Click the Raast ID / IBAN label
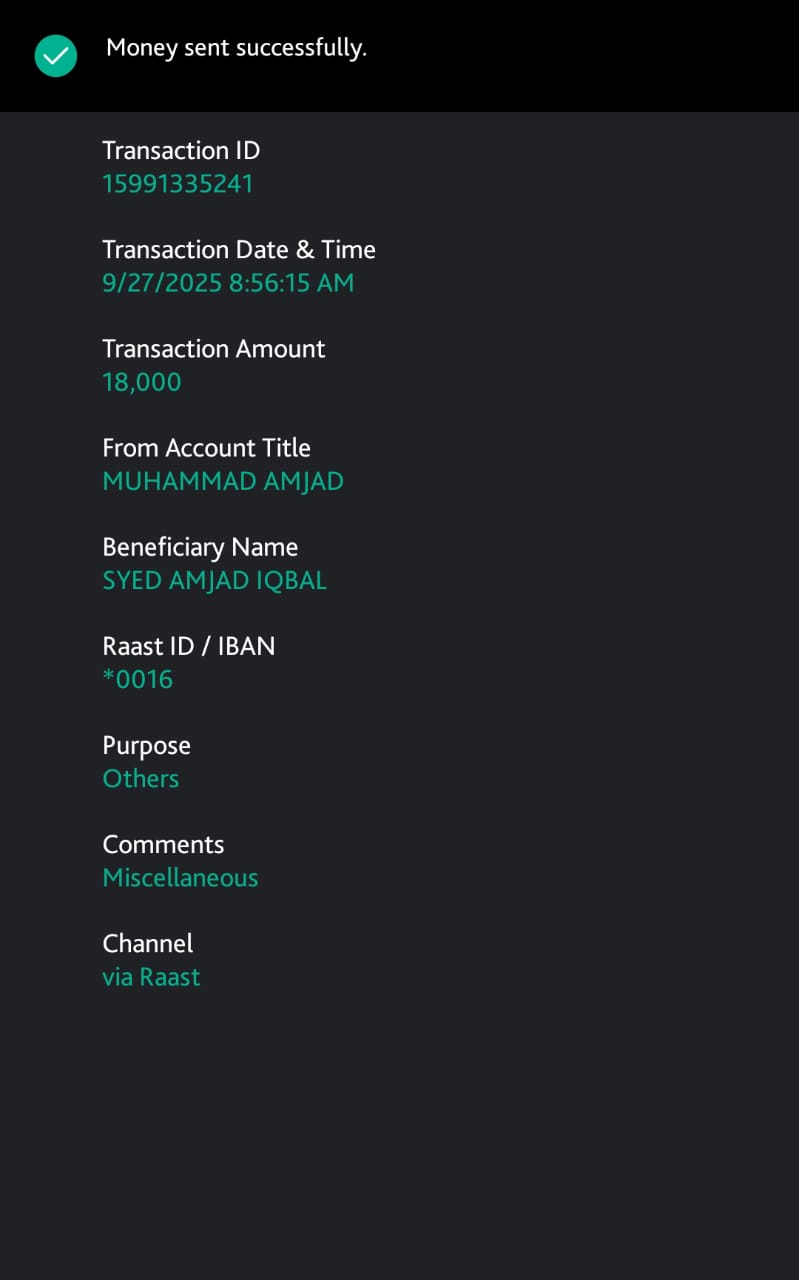 [189, 646]
